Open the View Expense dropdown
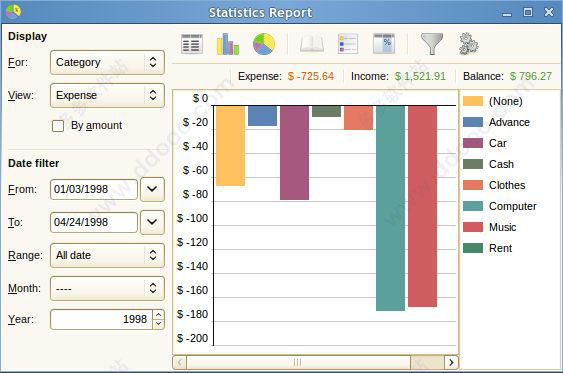 pos(107,95)
